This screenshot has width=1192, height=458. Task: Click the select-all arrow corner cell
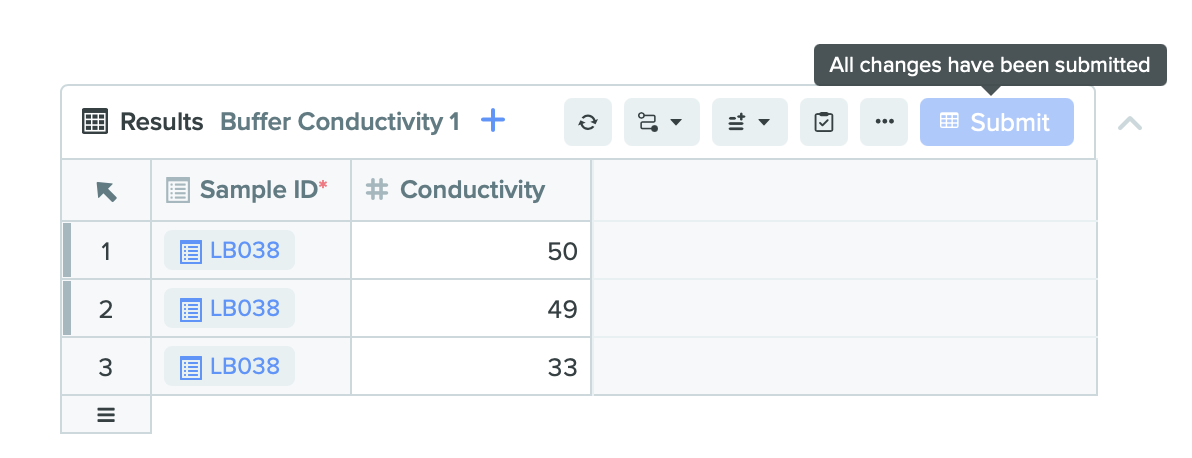[106, 190]
